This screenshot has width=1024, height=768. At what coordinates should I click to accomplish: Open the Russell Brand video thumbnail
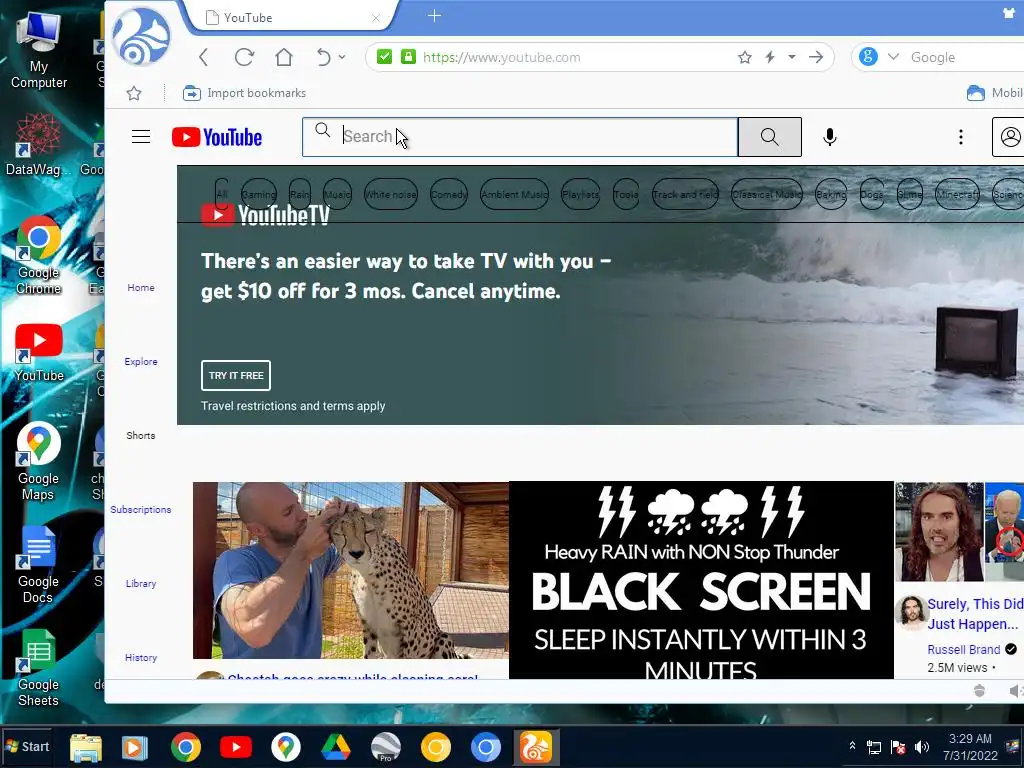point(959,532)
